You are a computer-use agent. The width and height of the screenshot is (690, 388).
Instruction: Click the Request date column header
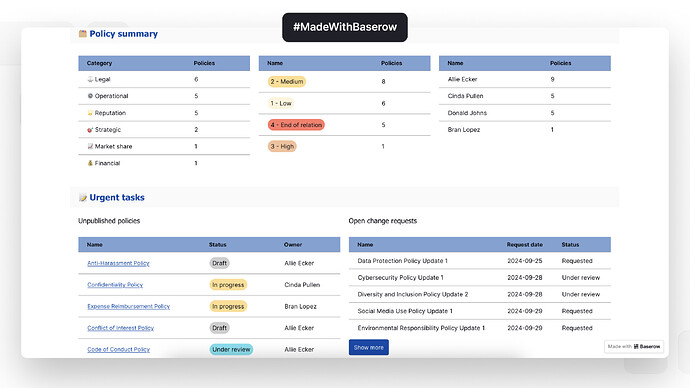tap(525, 245)
